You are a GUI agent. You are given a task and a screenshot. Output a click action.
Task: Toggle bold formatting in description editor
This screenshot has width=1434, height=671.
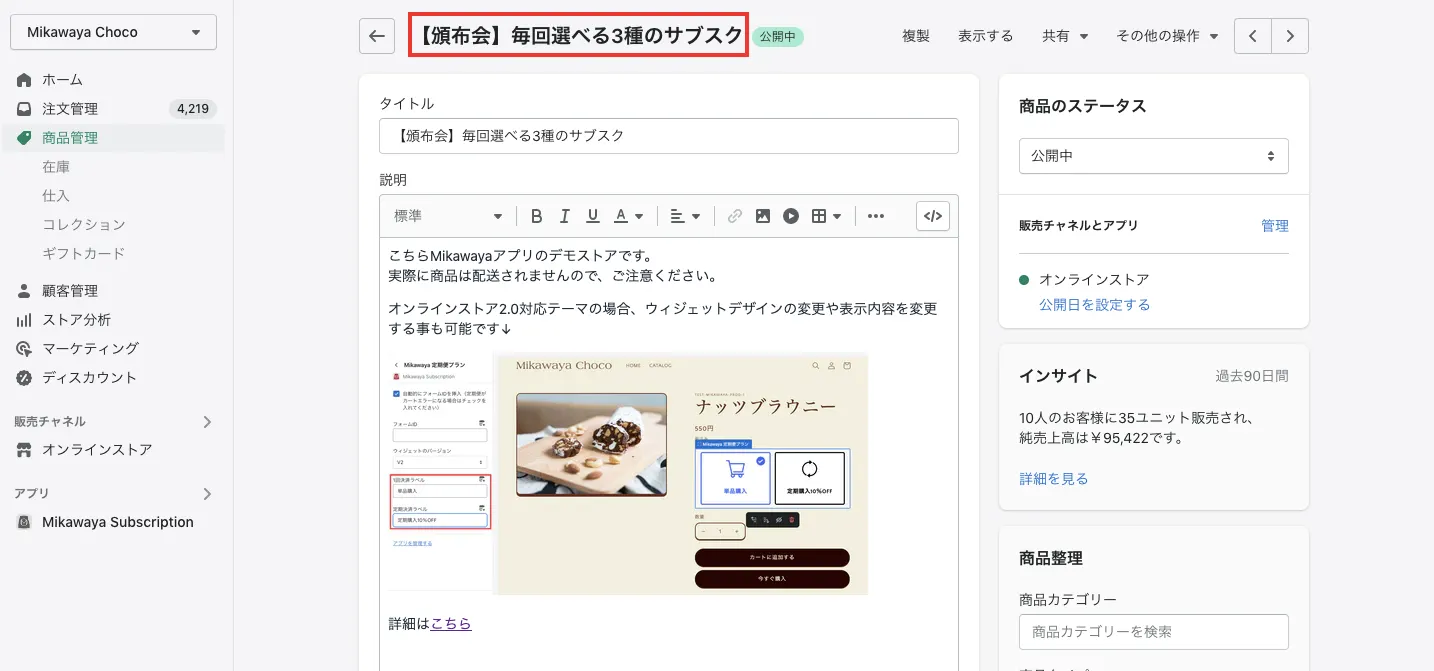(x=537, y=216)
